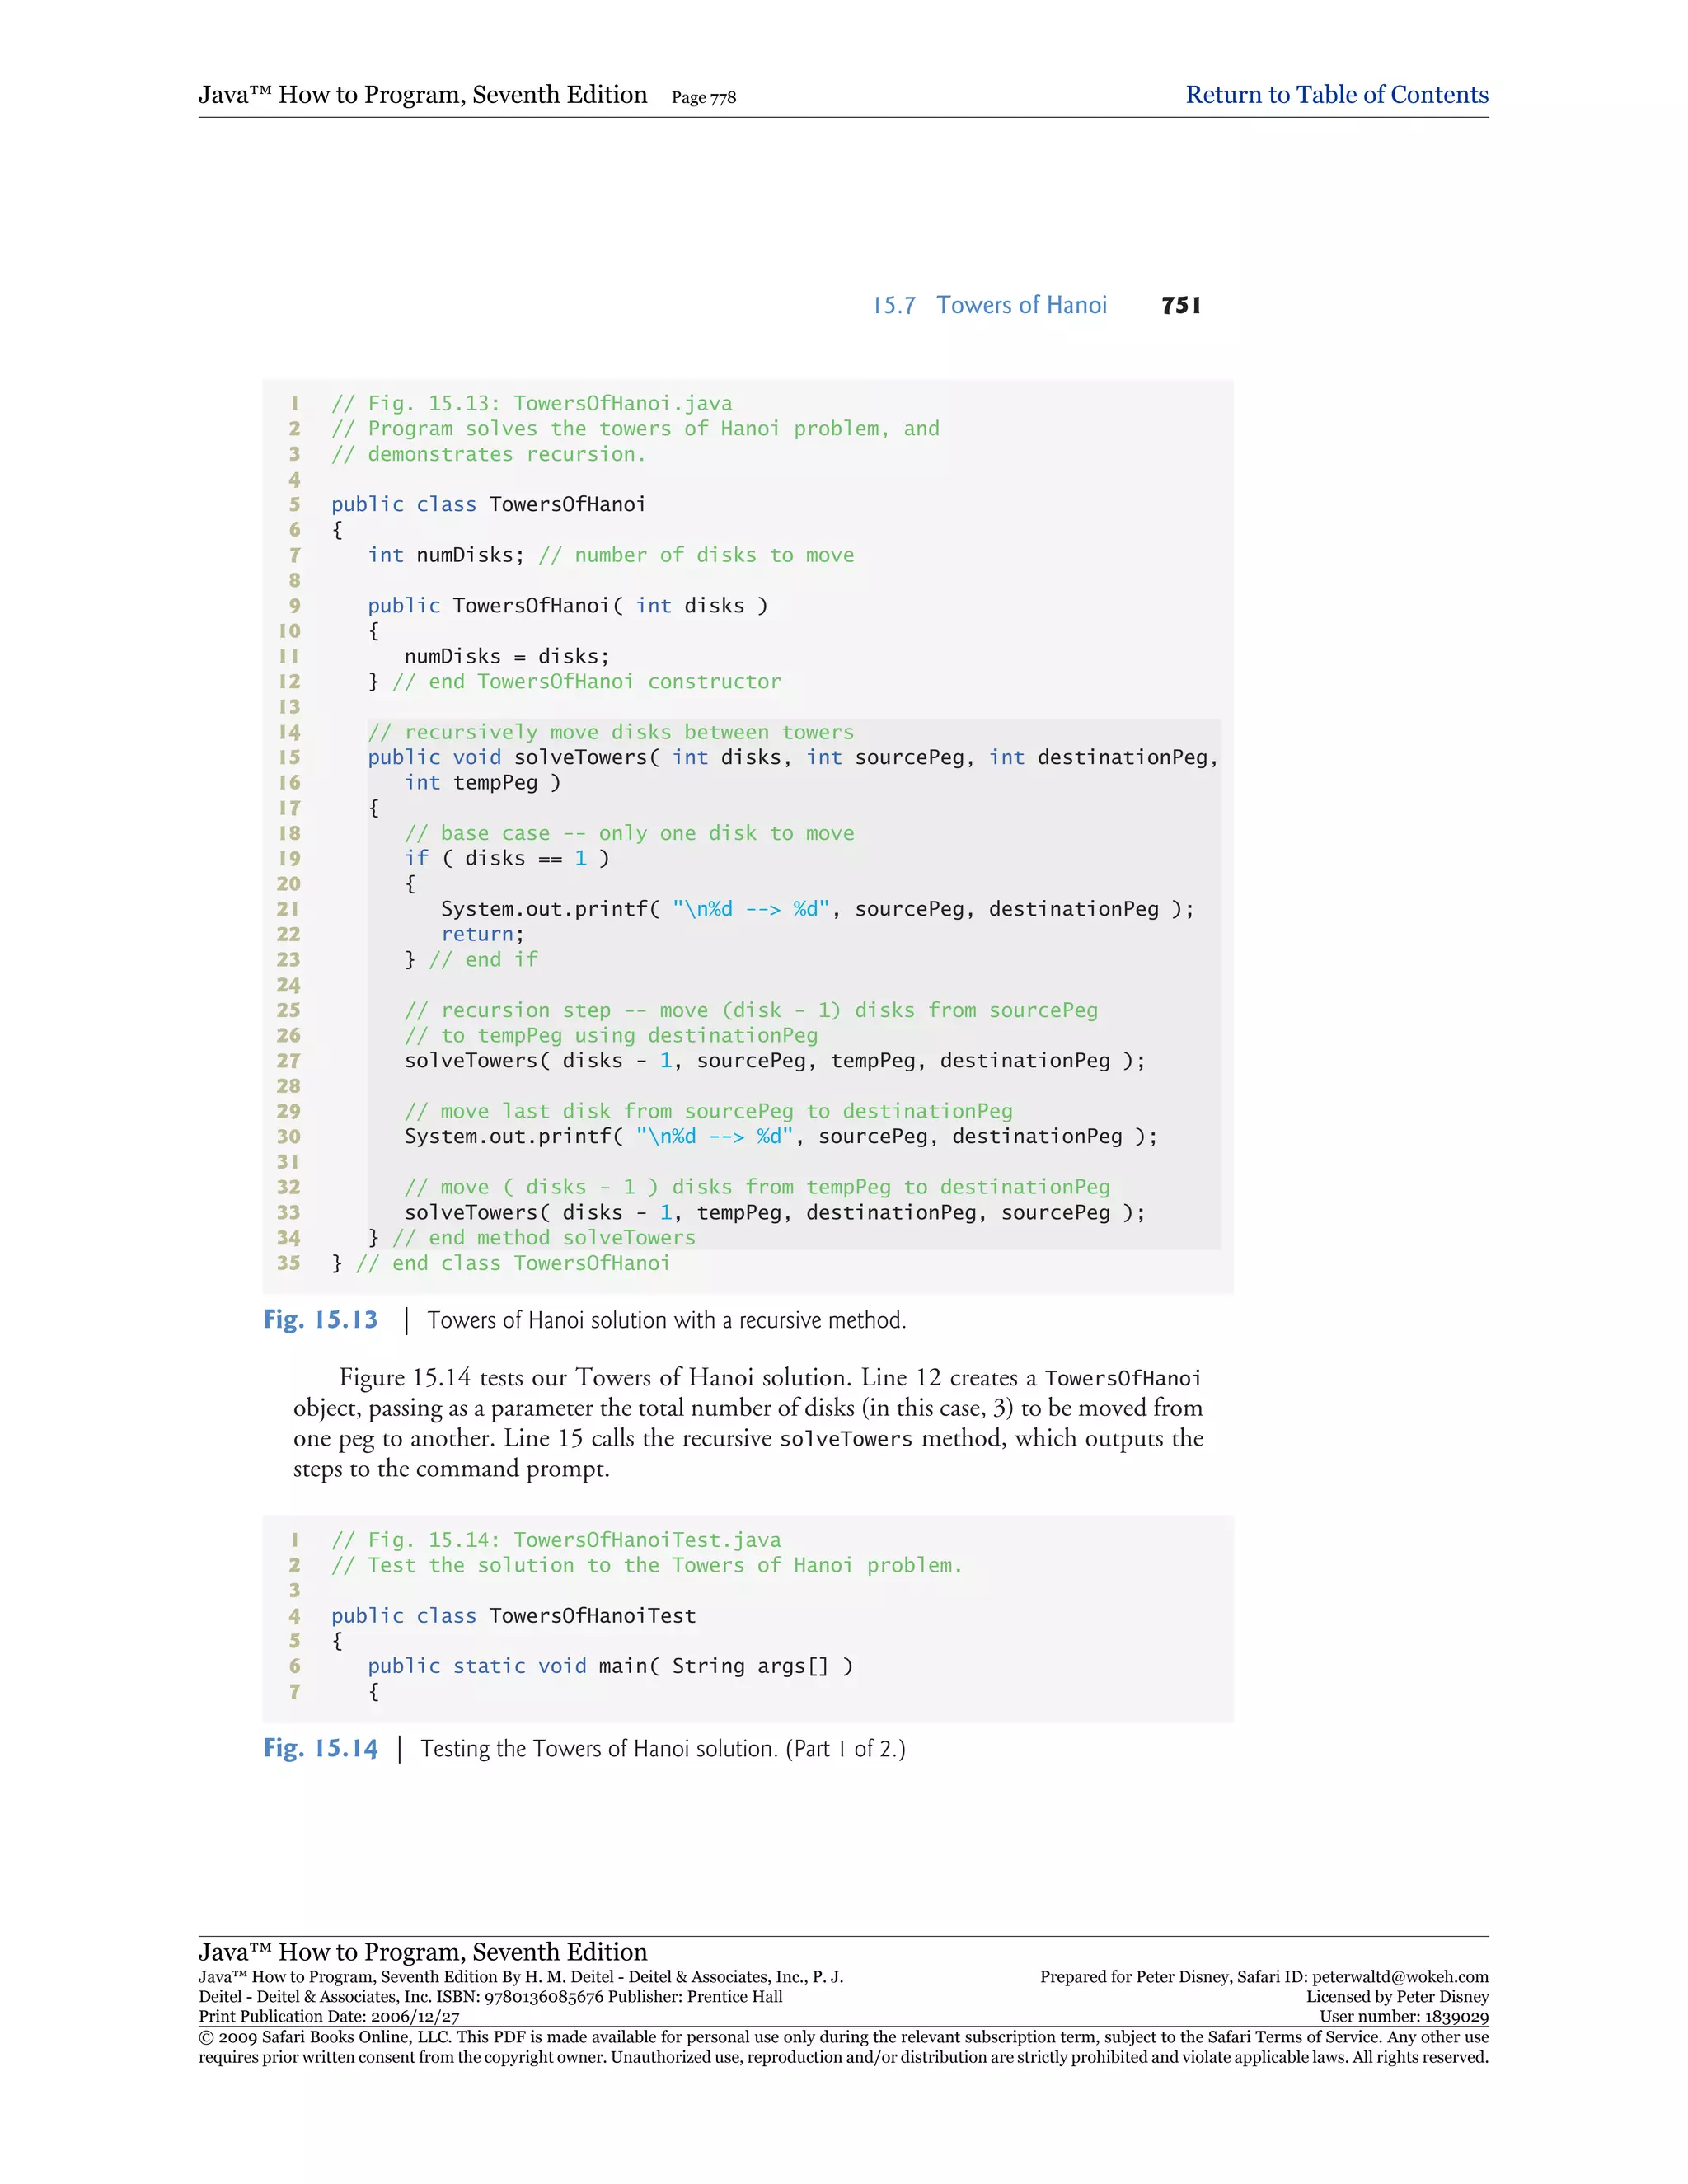Click the public static void main line

pos(609,1666)
